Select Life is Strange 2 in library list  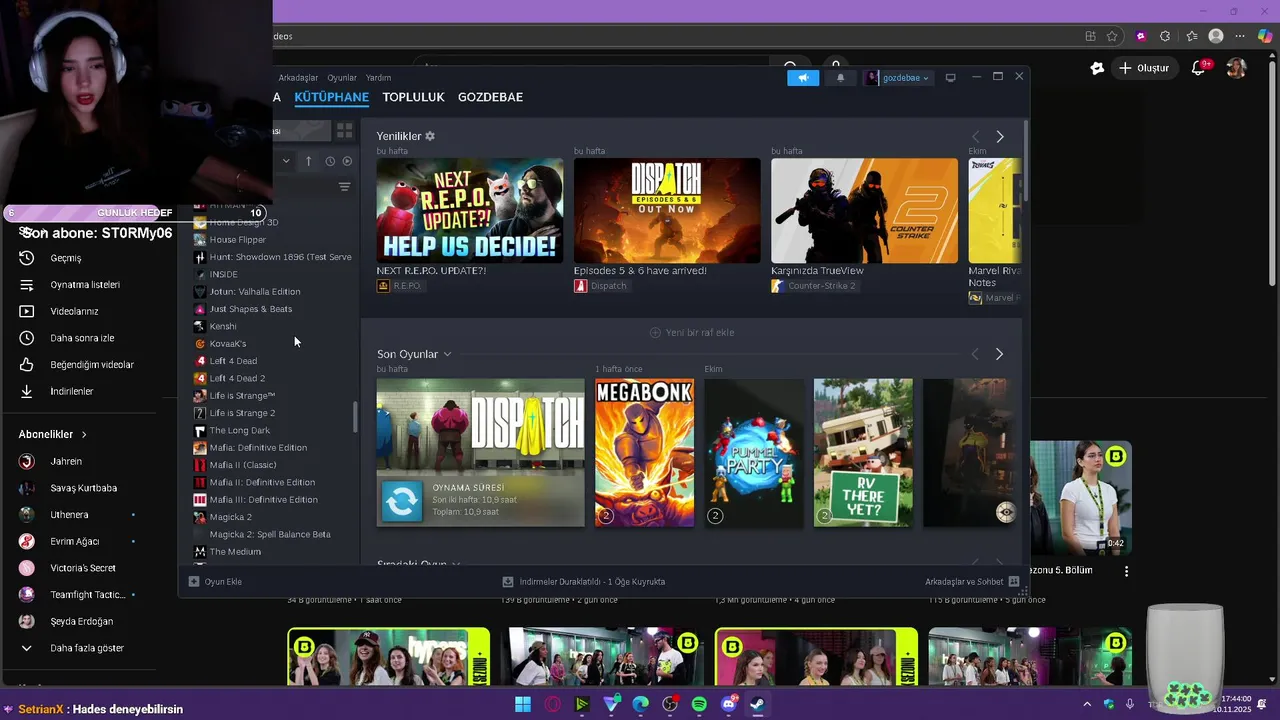tap(242, 413)
